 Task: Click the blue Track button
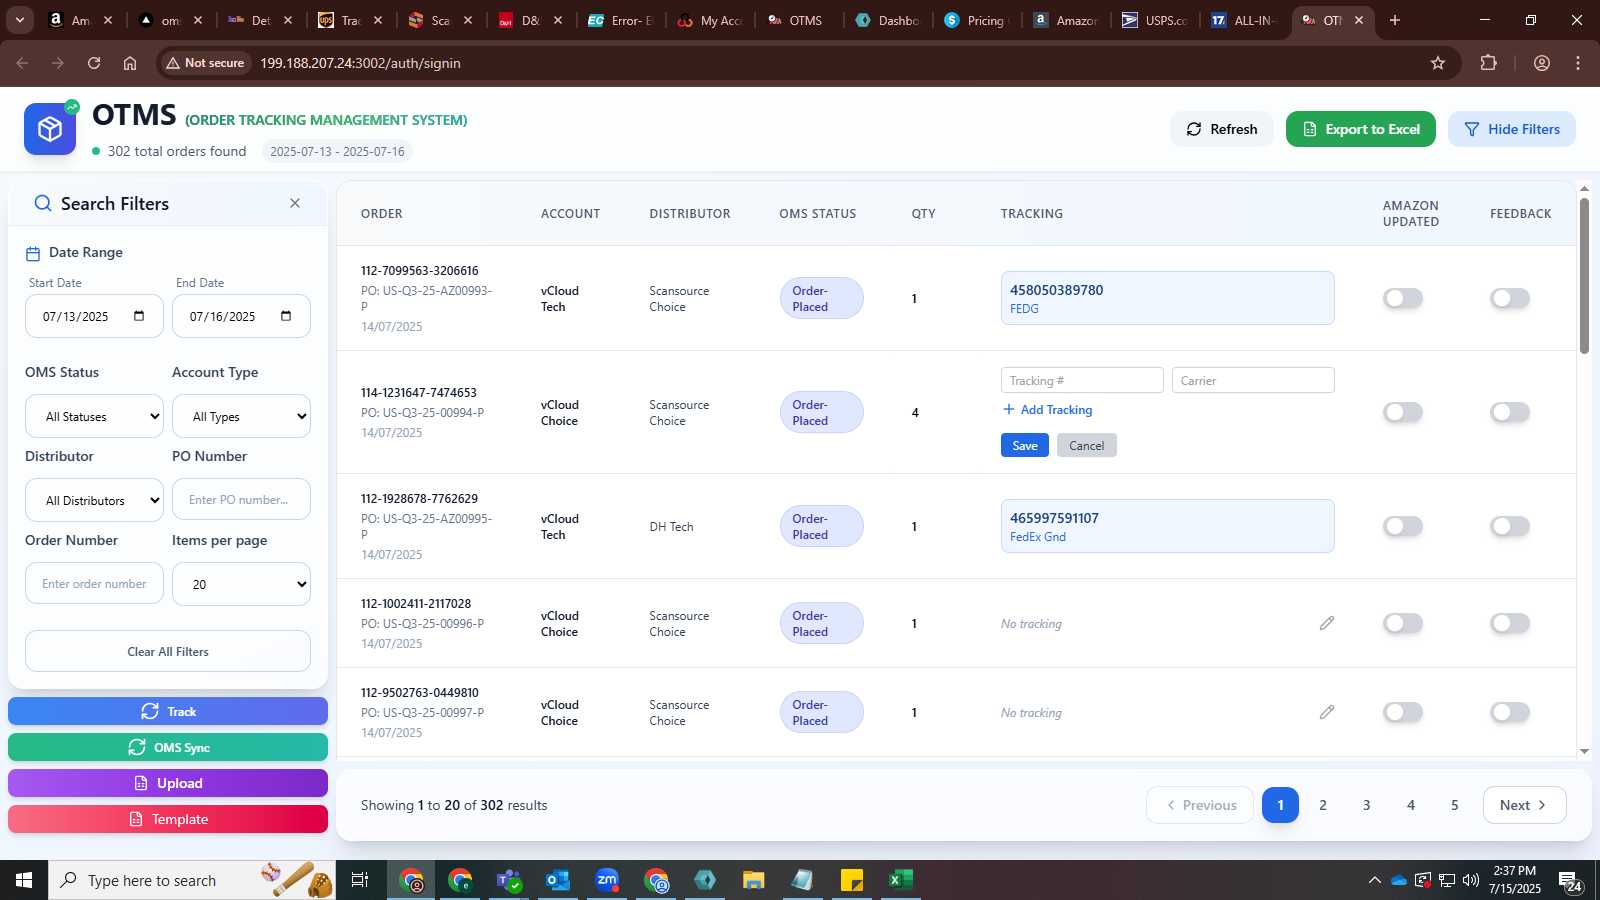[x=168, y=711]
